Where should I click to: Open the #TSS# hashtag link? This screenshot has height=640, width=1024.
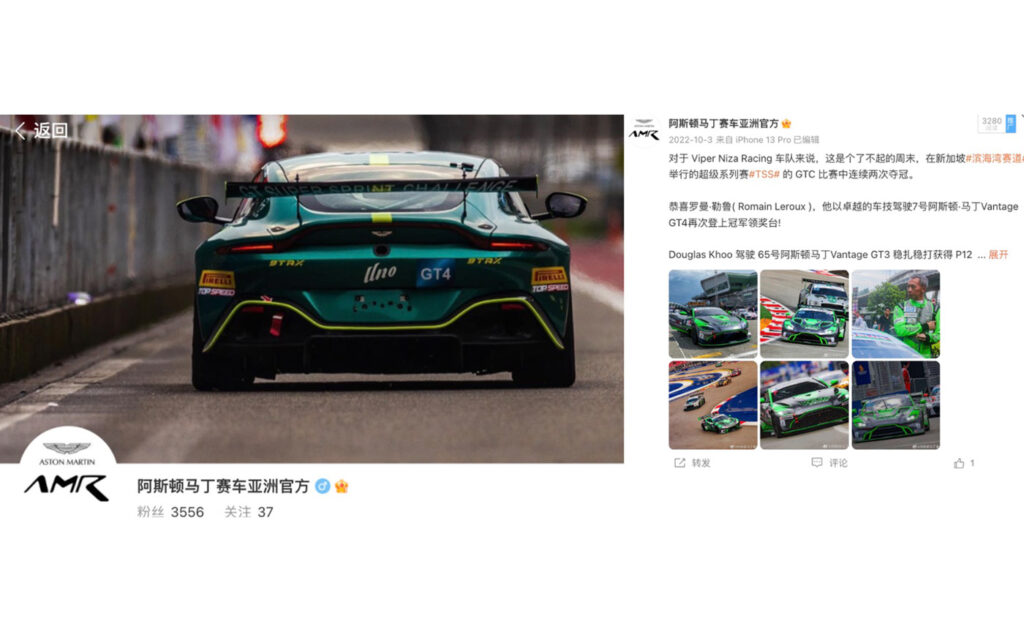pos(764,174)
